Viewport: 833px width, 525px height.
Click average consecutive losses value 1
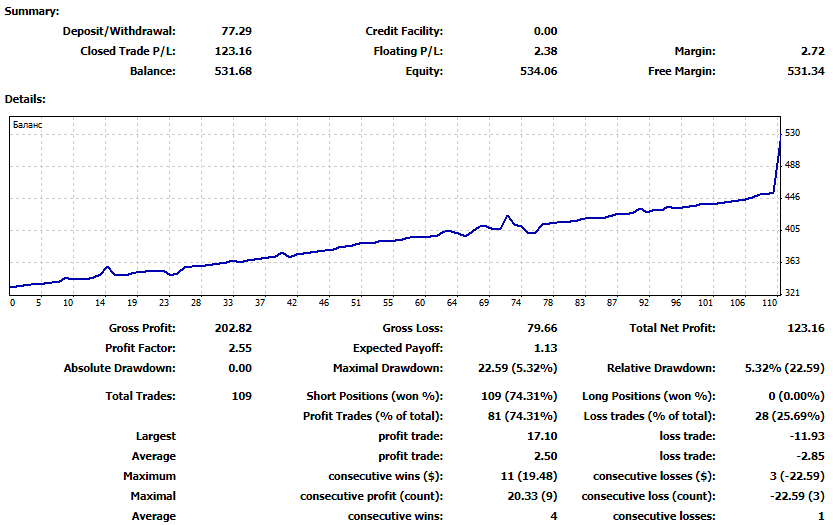coord(821,516)
